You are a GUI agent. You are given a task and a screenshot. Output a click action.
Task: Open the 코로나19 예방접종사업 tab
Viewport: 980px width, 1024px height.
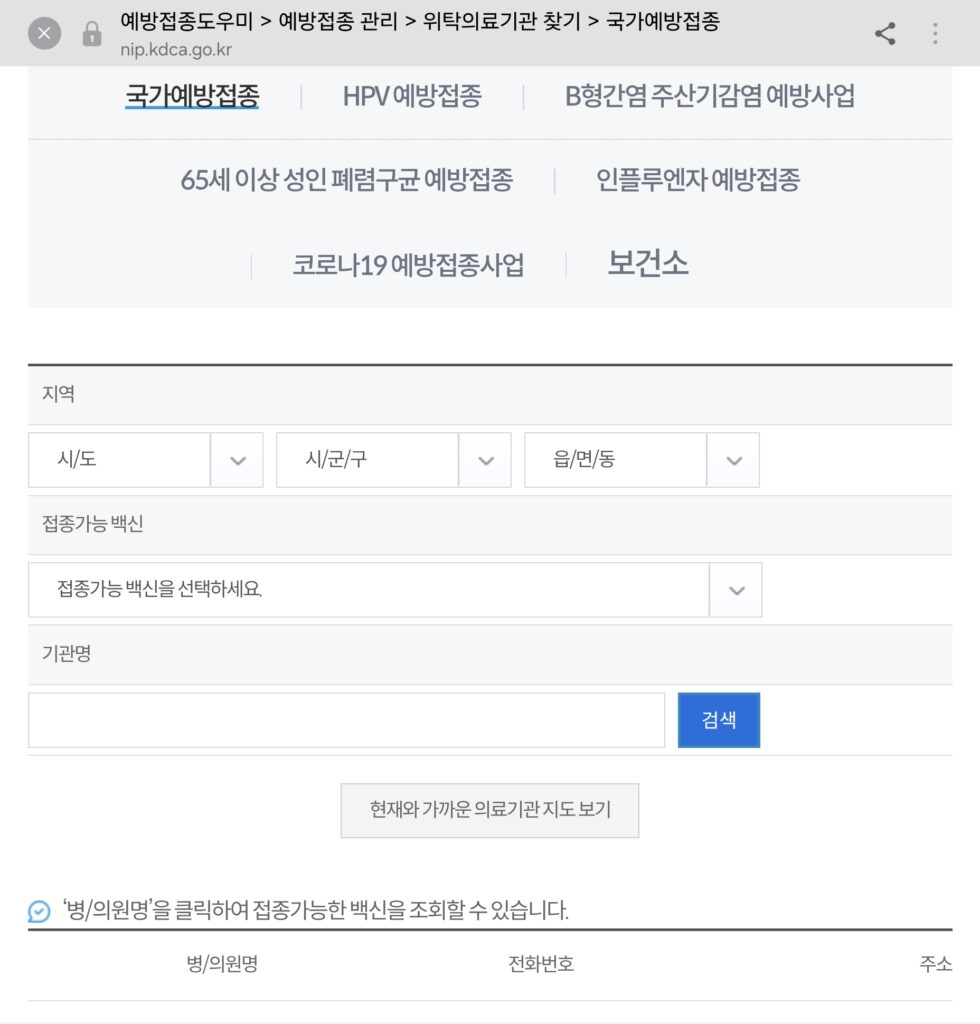(x=408, y=264)
